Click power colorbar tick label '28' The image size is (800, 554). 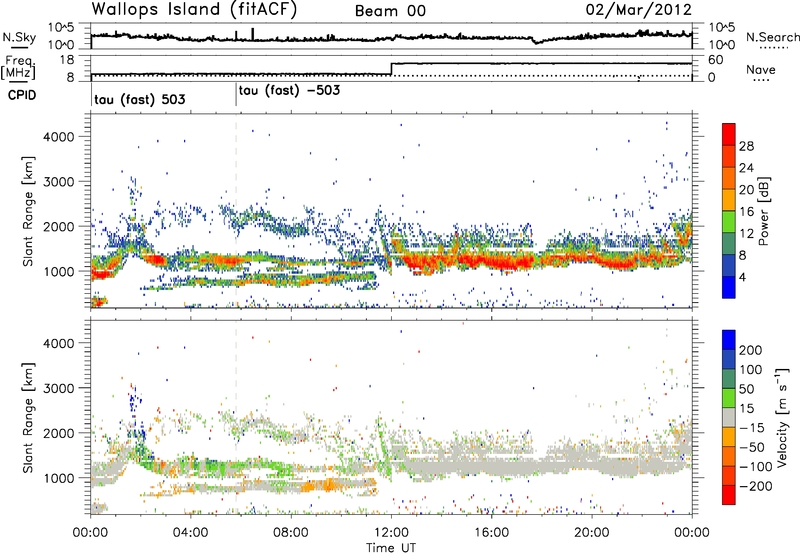coord(746,146)
